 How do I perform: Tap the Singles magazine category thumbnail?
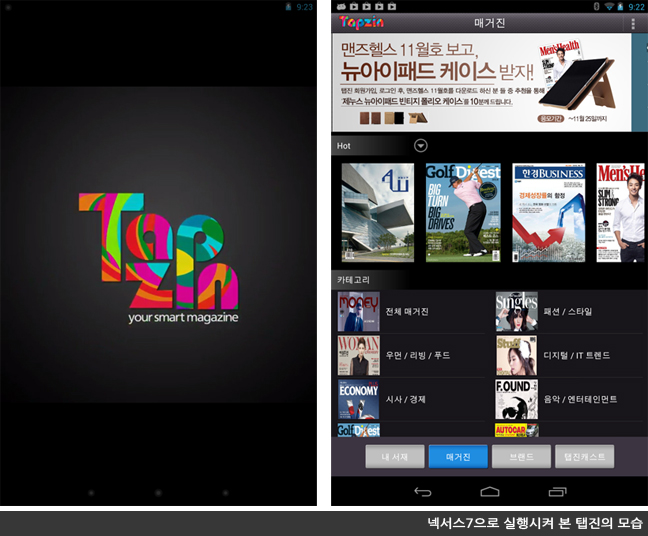(x=517, y=312)
